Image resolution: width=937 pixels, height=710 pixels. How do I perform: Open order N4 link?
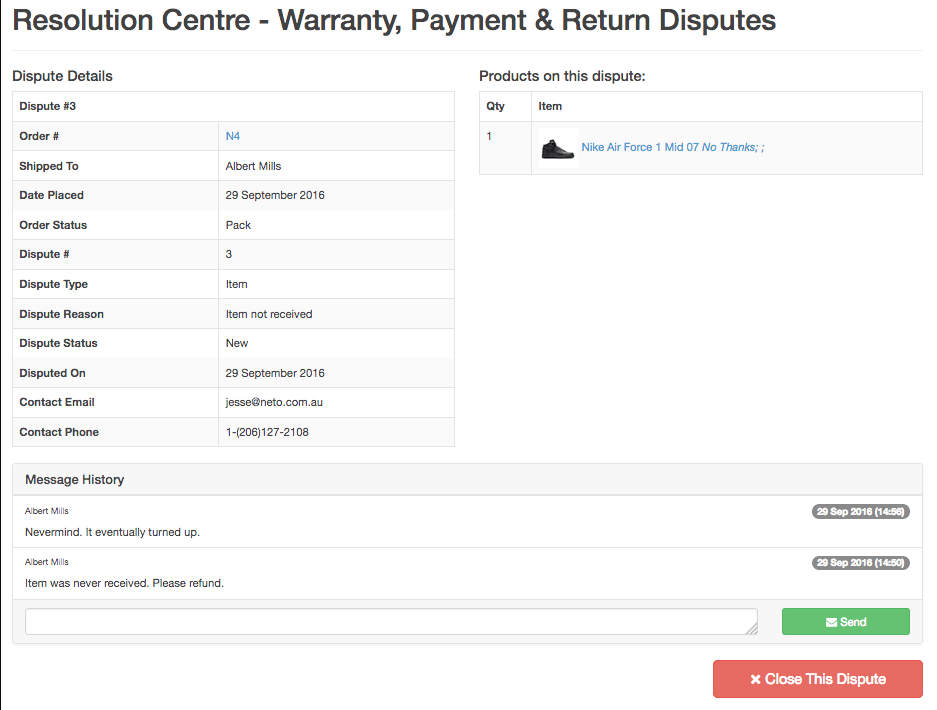(x=232, y=136)
